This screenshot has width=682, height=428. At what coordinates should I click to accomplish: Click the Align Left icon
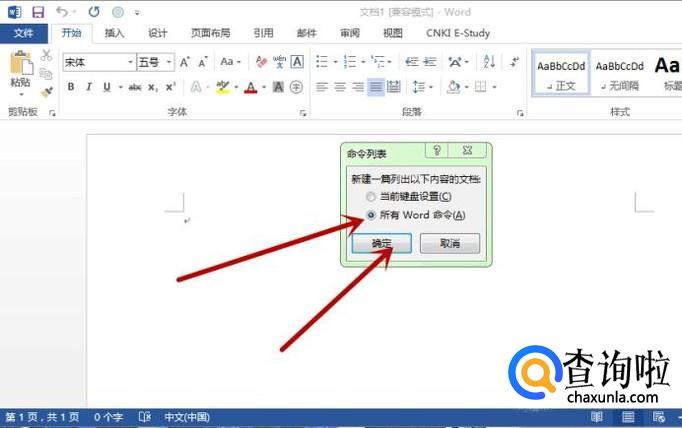(x=322, y=87)
